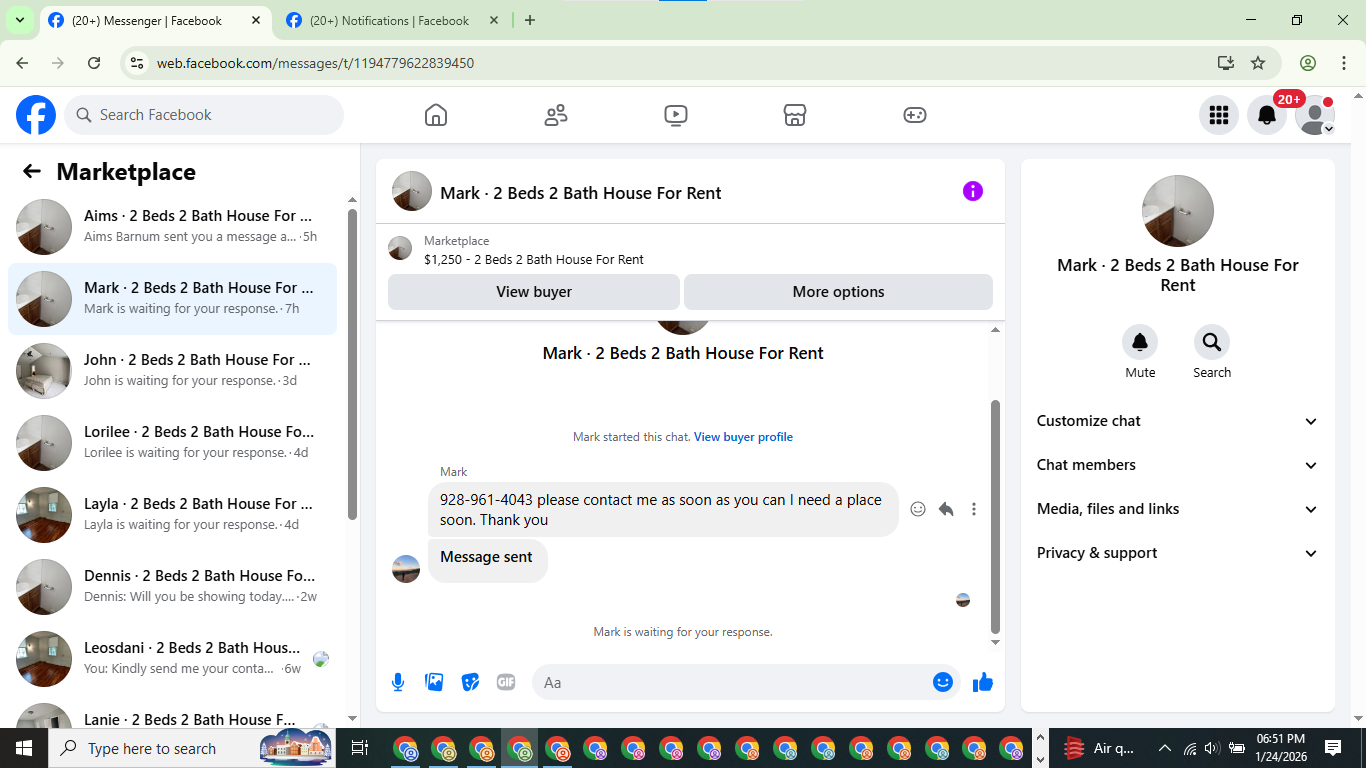The image size is (1366, 768).
Task: Expand Media, files and links section
Action: tap(1178, 509)
